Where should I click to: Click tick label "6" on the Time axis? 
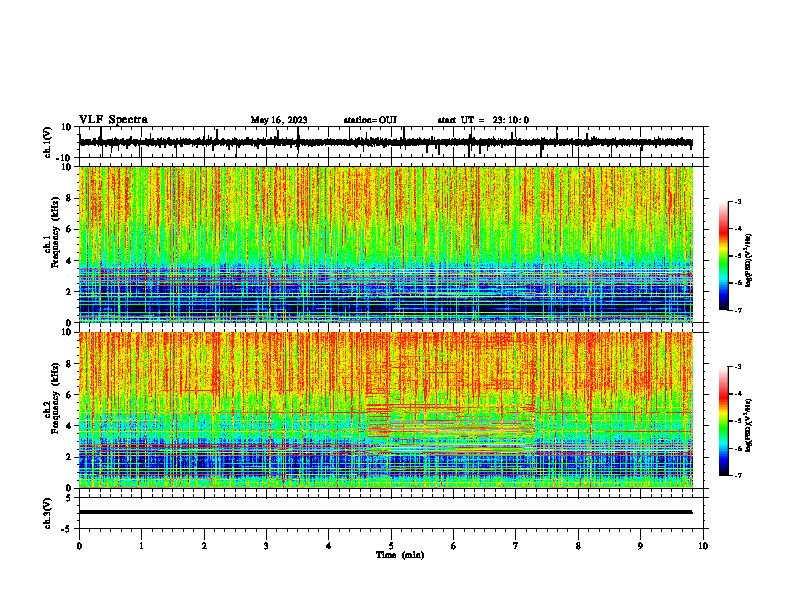453,546
